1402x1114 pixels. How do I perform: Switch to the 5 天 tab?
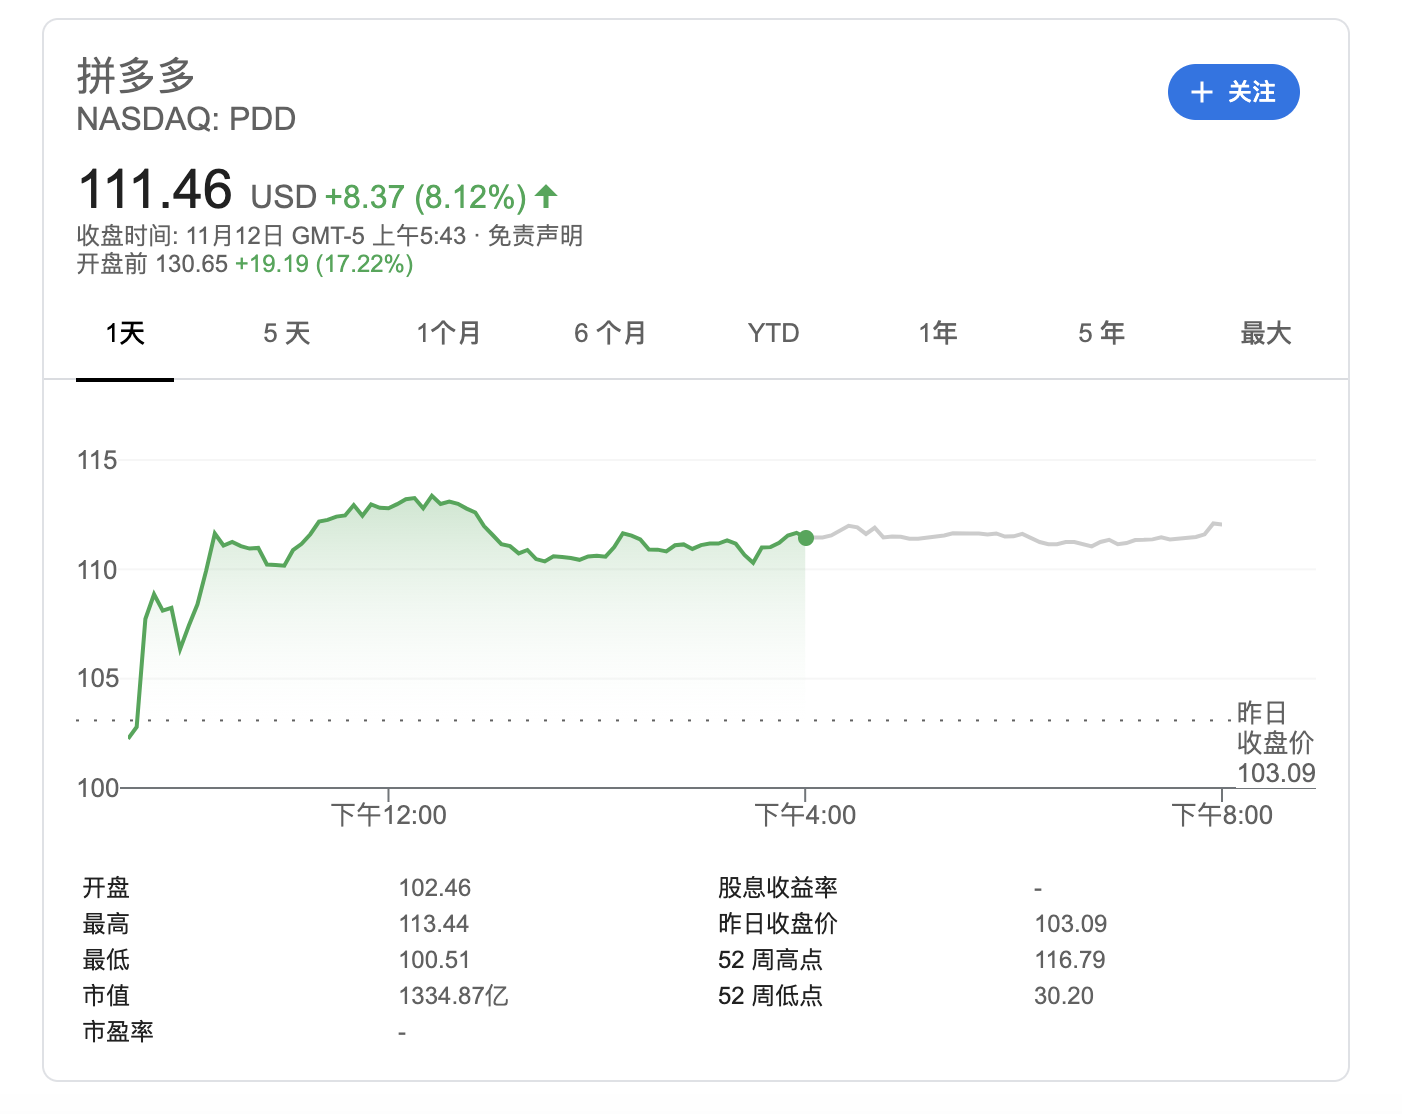pos(287,333)
